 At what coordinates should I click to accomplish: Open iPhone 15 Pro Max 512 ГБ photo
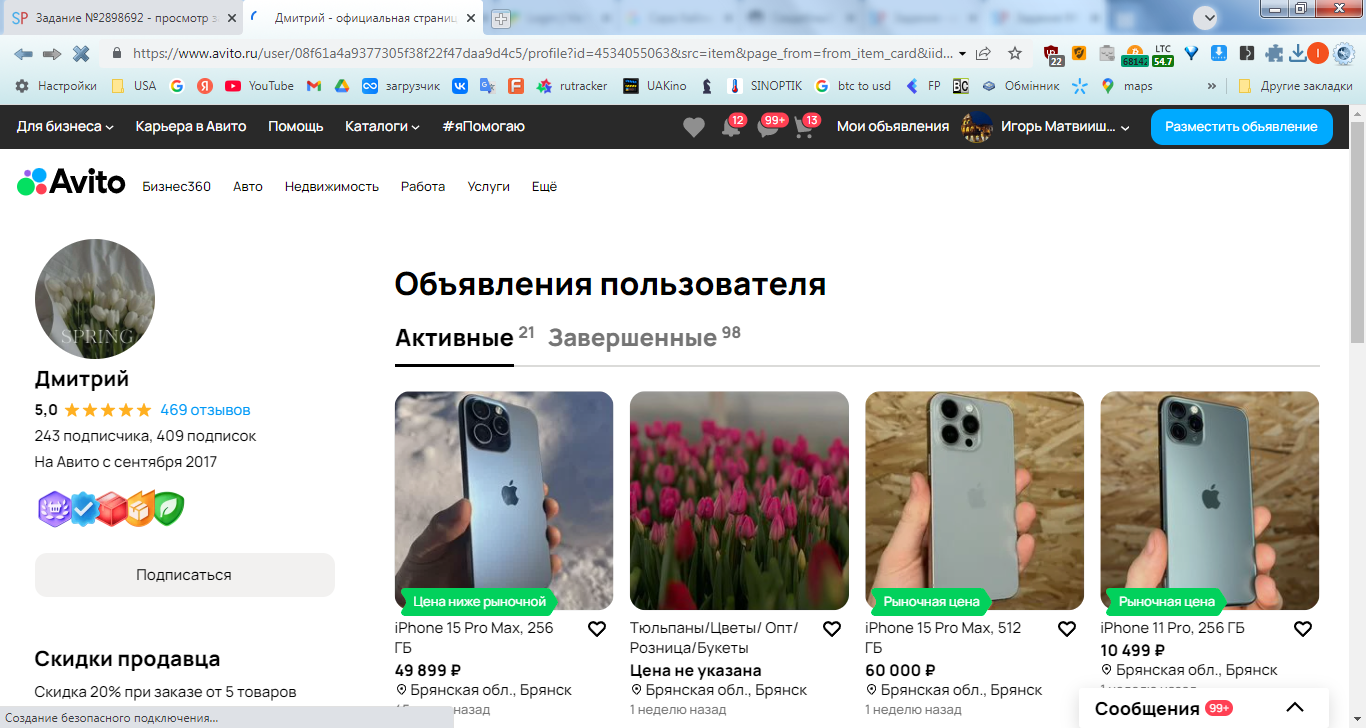pos(974,500)
